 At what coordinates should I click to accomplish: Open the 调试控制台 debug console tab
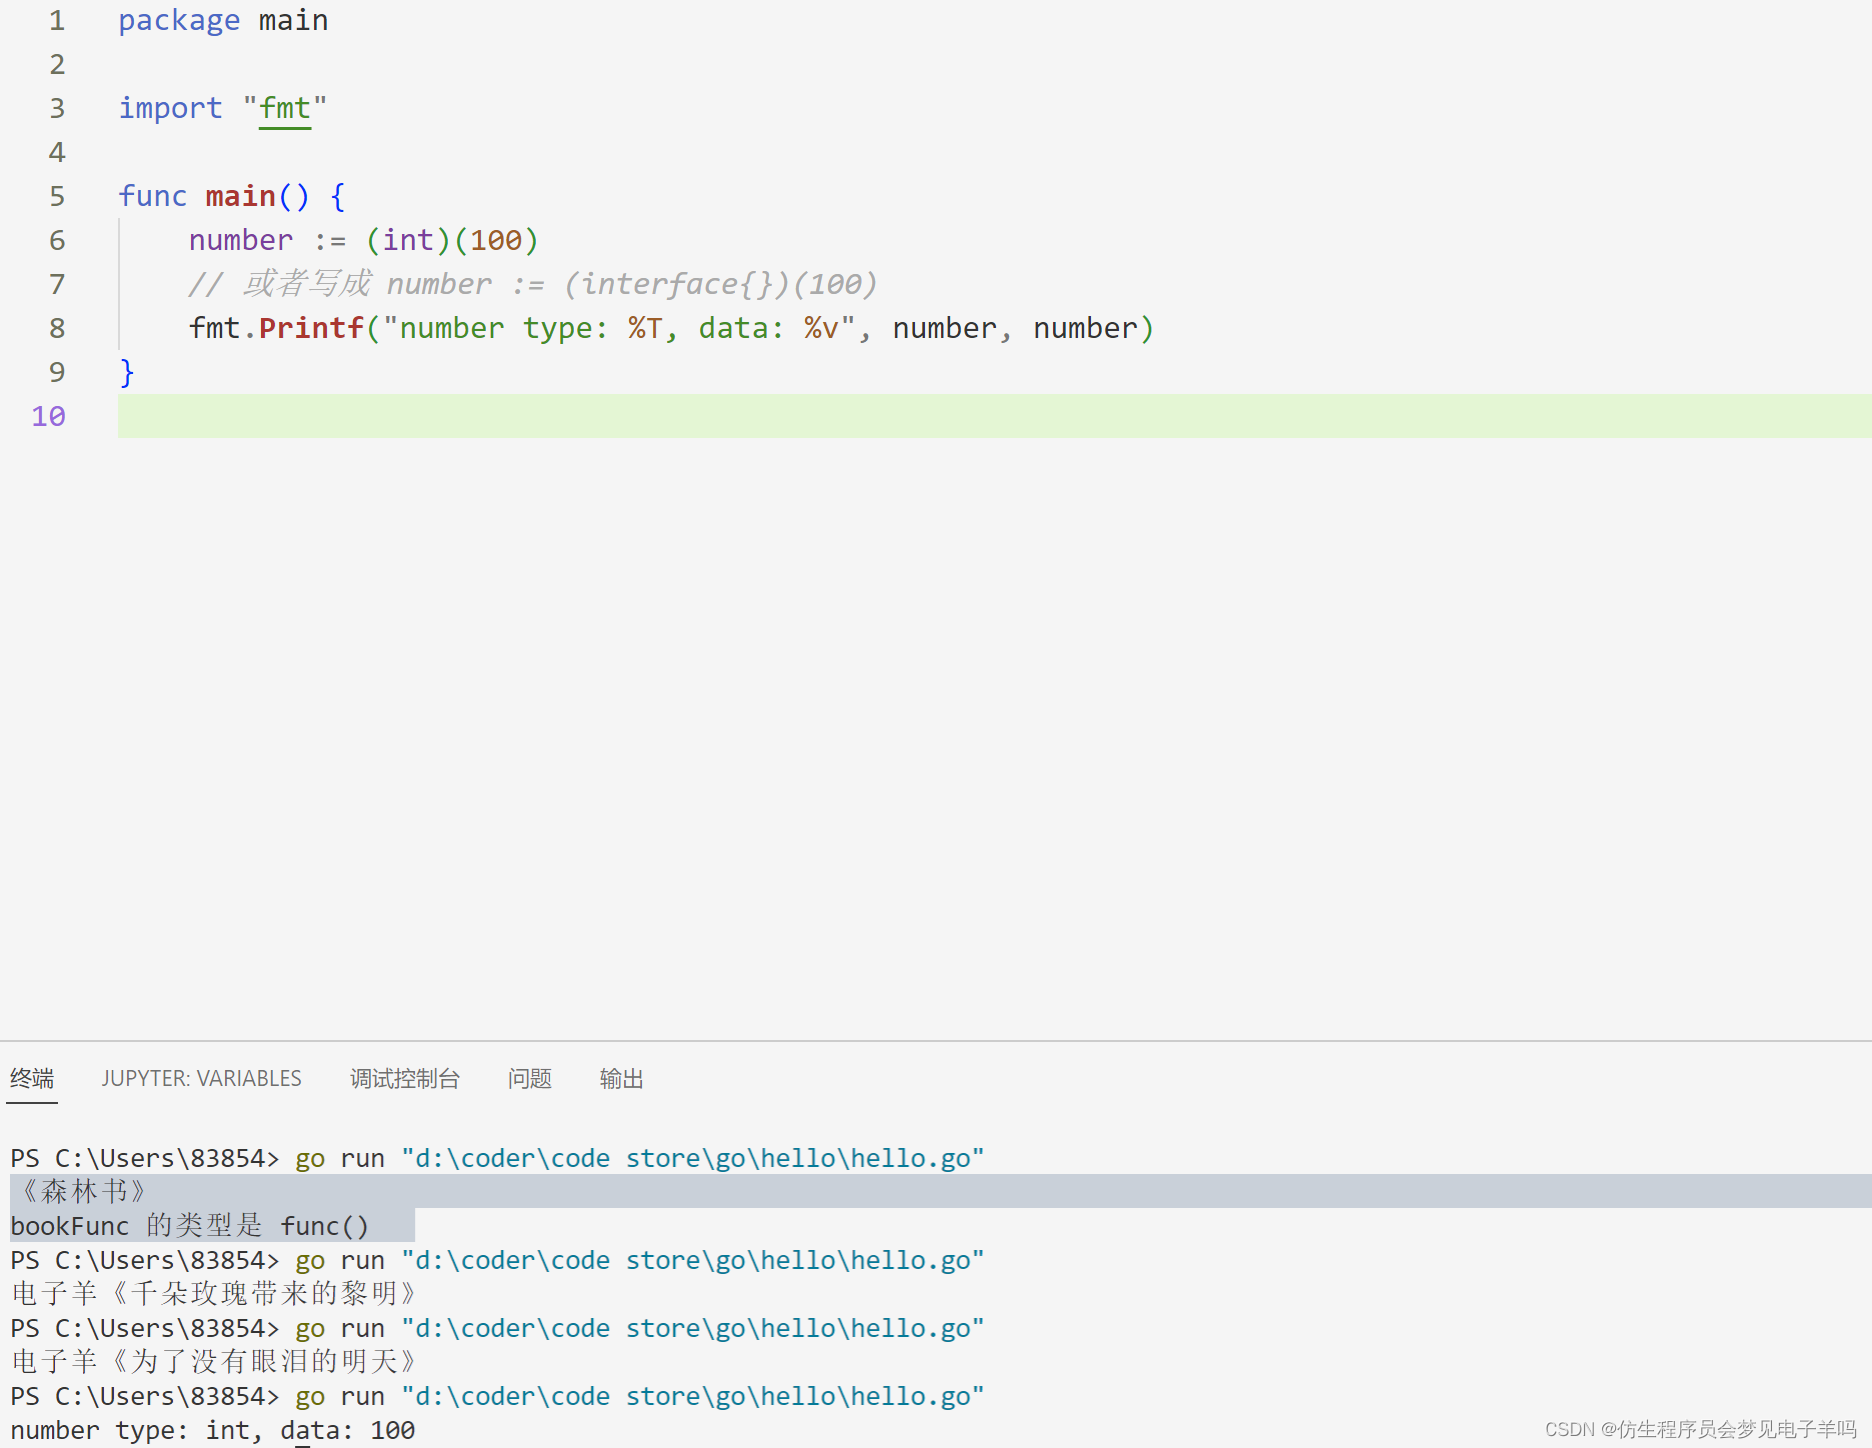[x=405, y=1078]
